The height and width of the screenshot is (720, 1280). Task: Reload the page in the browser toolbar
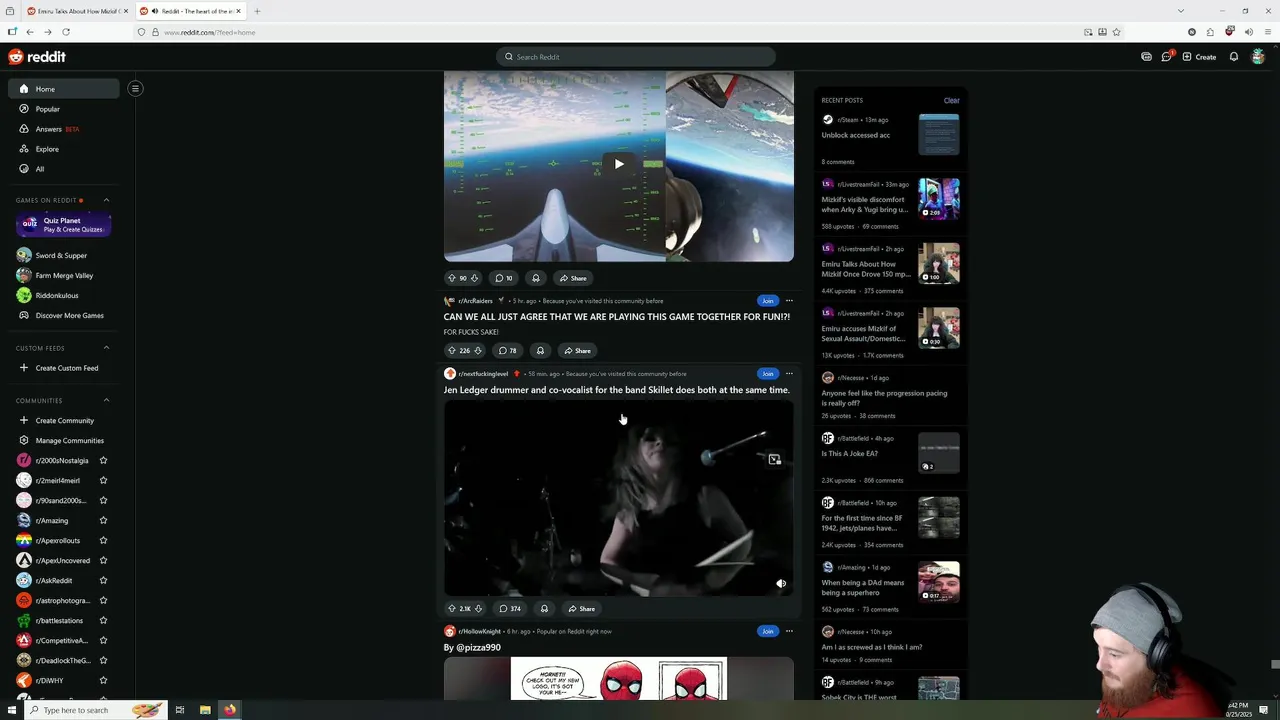(66, 32)
